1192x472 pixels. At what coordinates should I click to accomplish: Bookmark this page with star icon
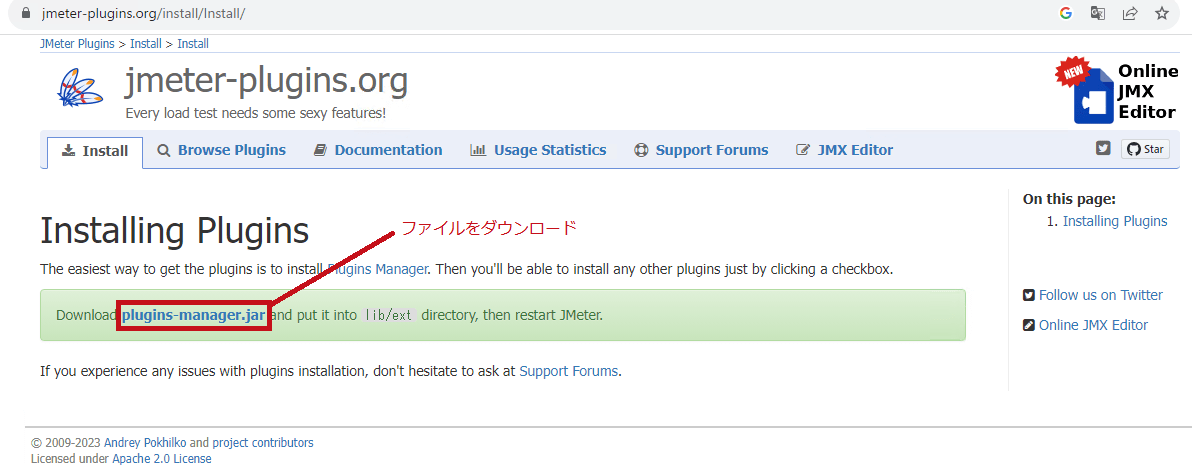click(x=1162, y=13)
